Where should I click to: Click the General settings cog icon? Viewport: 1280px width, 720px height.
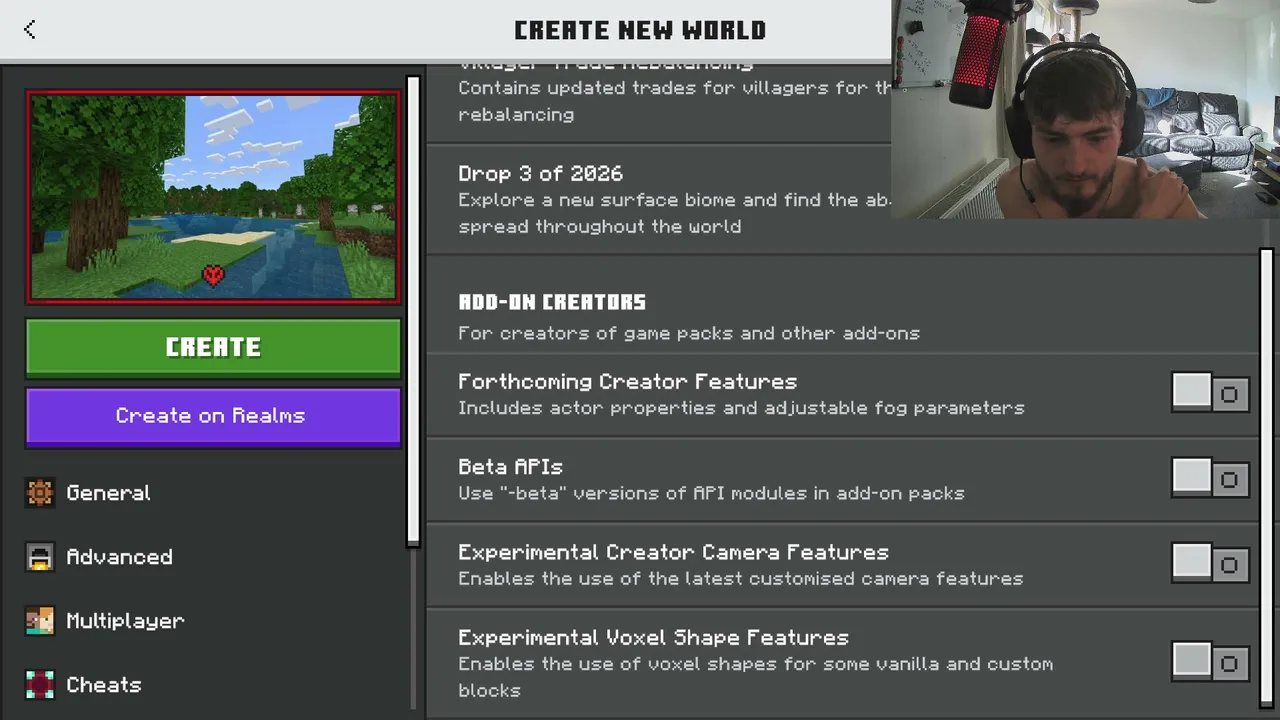click(x=40, y=493)
